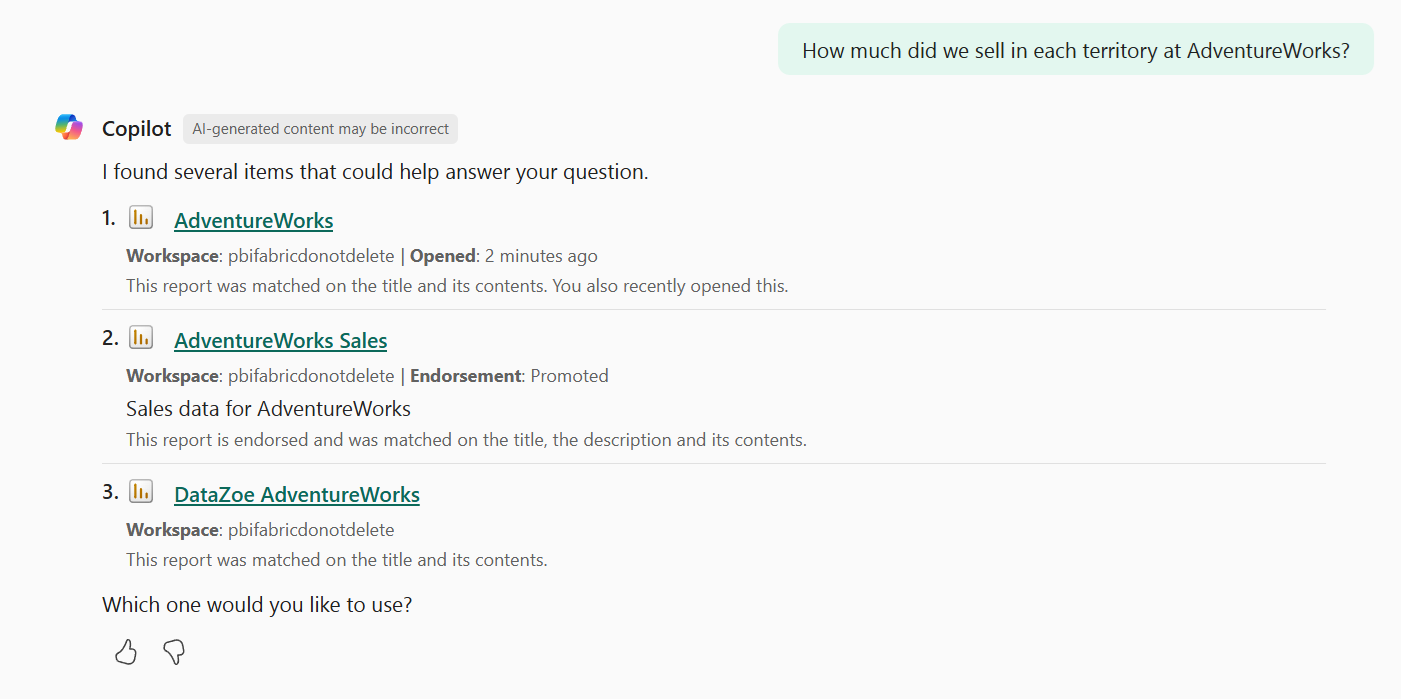This screenshot has height=699, width=1401.
Task: Click the Workspace line under DataZoe AdventureWorks
Action: point(260,530)
